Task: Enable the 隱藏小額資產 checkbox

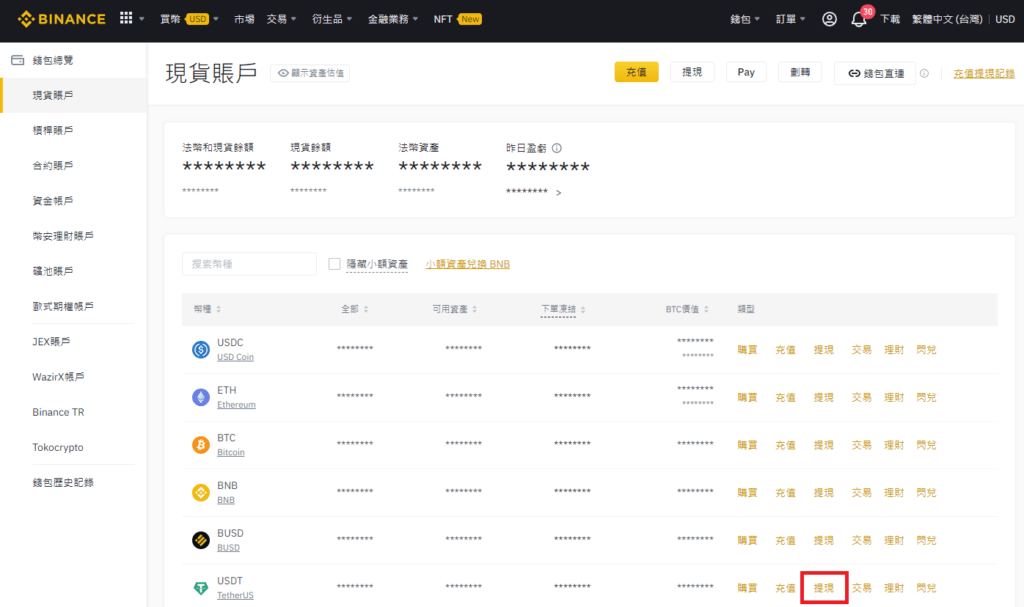Action: (335, 263)
